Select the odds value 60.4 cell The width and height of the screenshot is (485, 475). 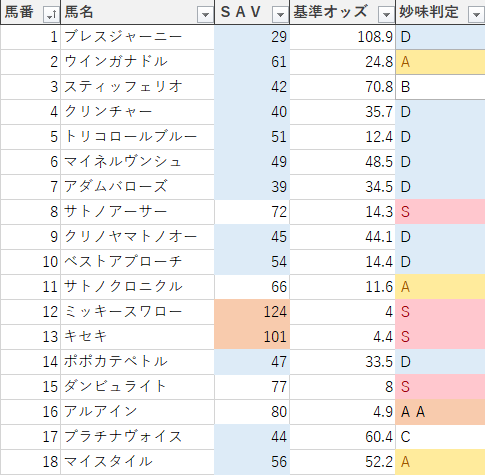[343, 437]
